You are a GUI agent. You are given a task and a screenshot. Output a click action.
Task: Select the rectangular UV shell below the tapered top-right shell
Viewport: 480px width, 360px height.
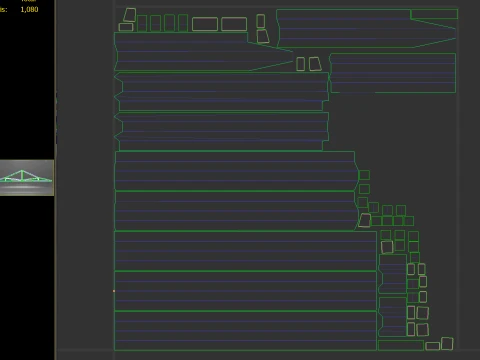(393, 73)
